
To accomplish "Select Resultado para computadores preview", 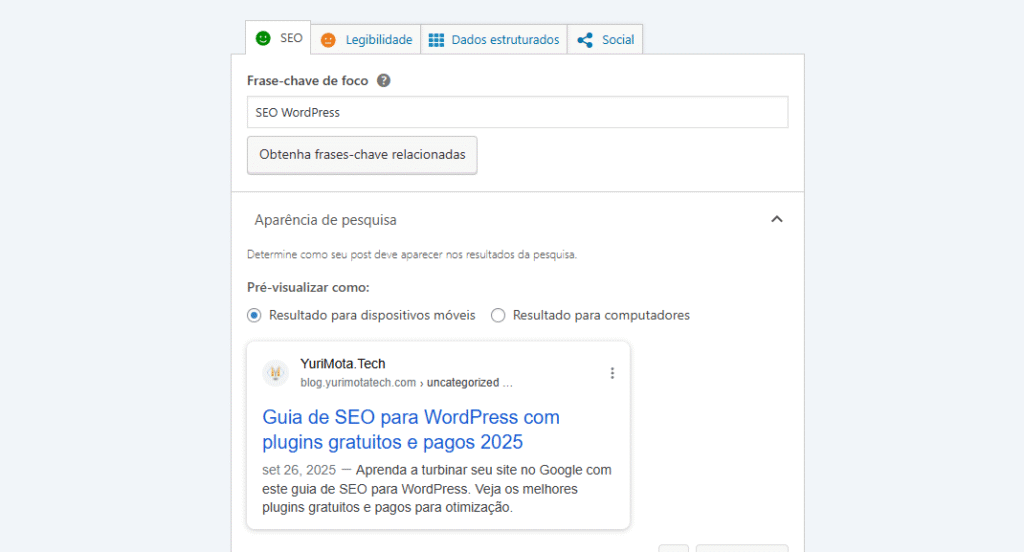I will pyautogui.click(x=498, y=315).
